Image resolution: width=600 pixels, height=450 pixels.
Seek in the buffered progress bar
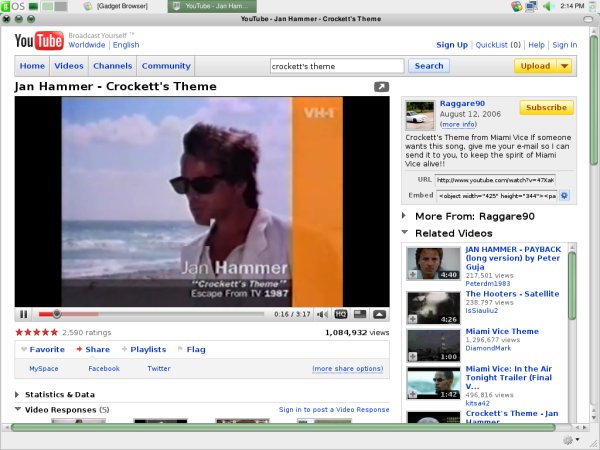point(80,314)
